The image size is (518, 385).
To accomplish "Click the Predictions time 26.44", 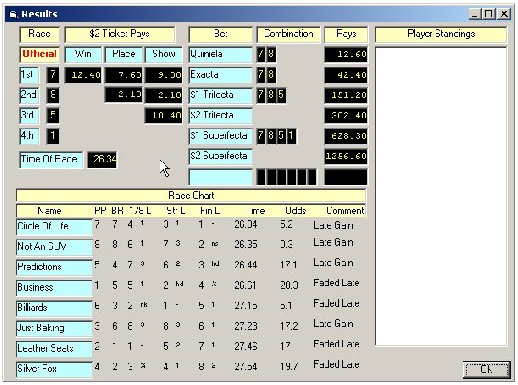I will (245, 265).
